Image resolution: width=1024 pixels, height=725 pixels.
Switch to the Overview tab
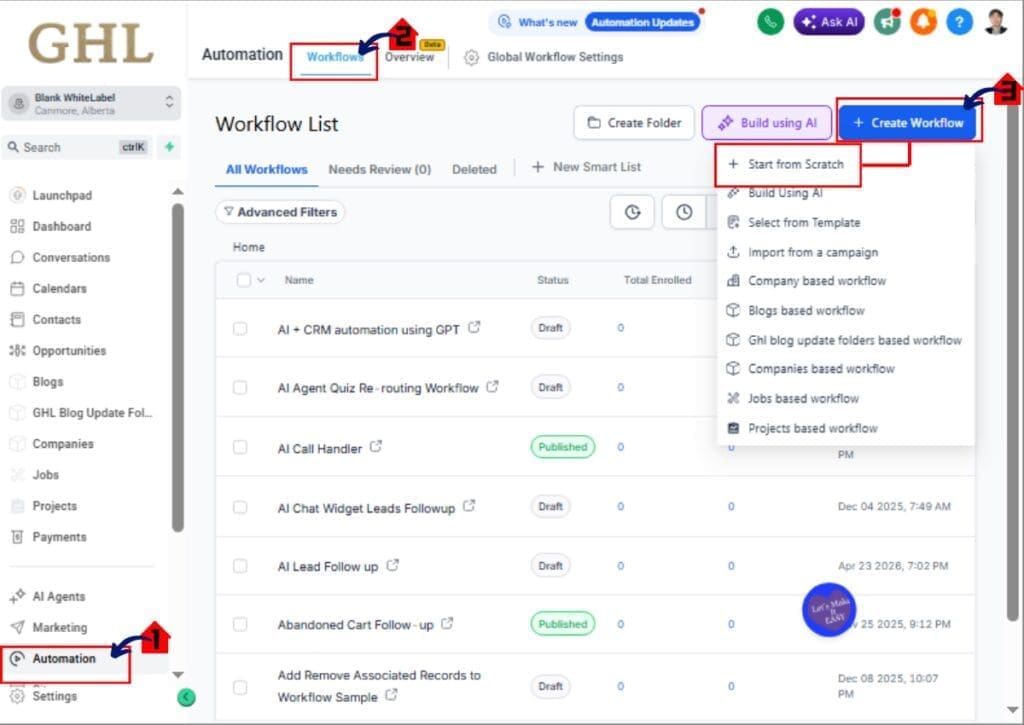coord(409,57)
